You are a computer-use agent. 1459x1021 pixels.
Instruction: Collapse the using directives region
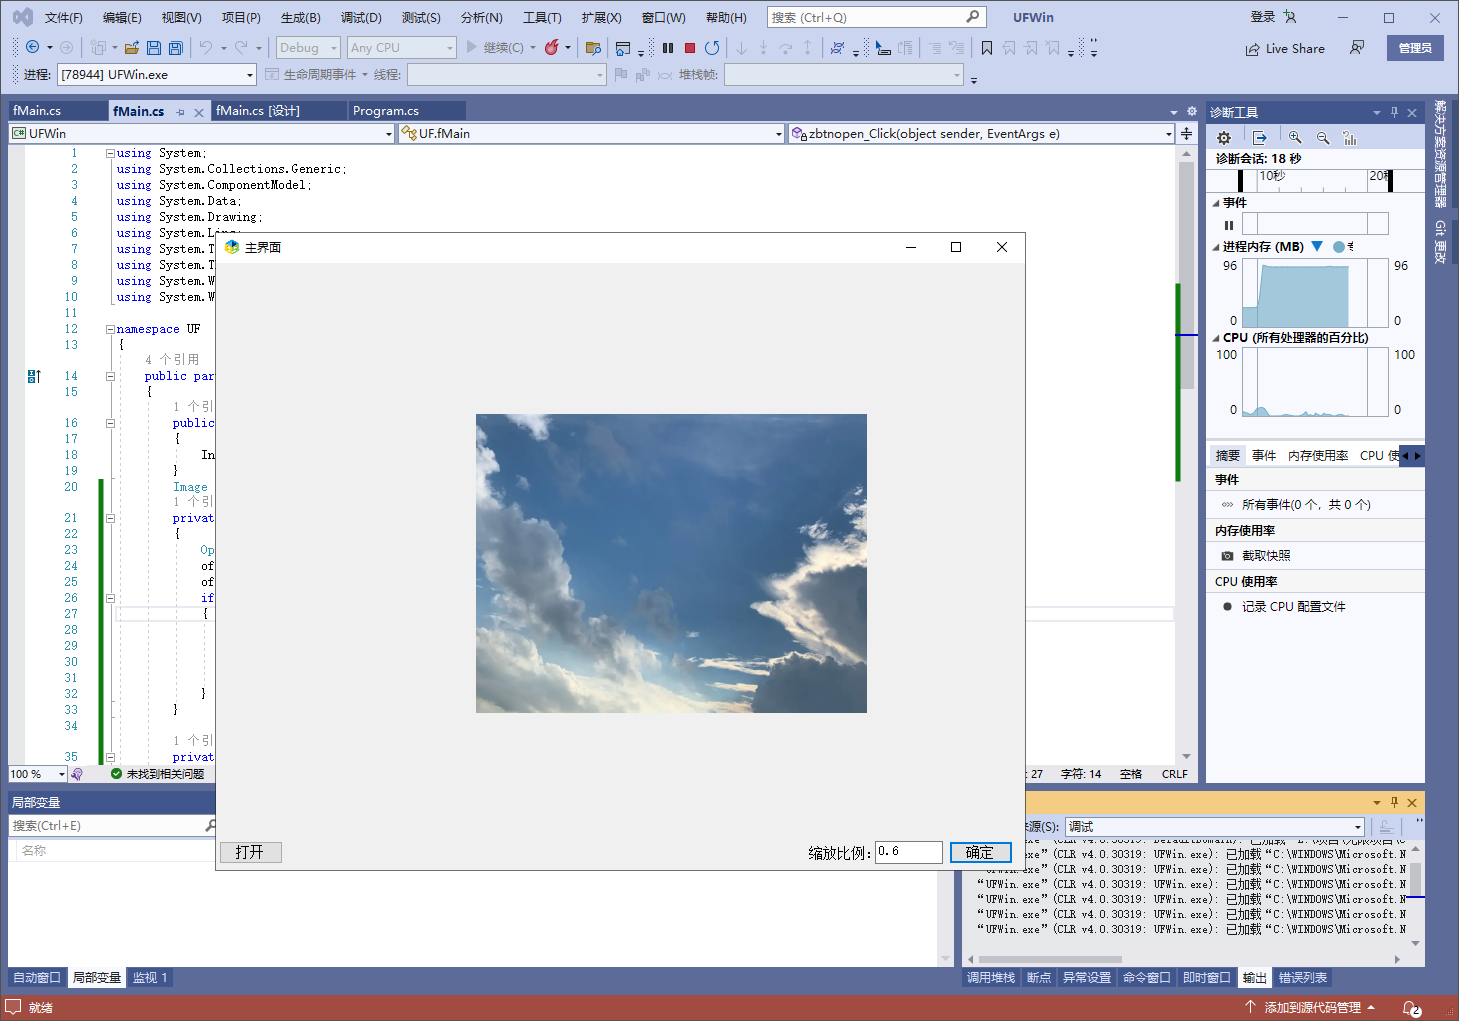click(110, 153)
